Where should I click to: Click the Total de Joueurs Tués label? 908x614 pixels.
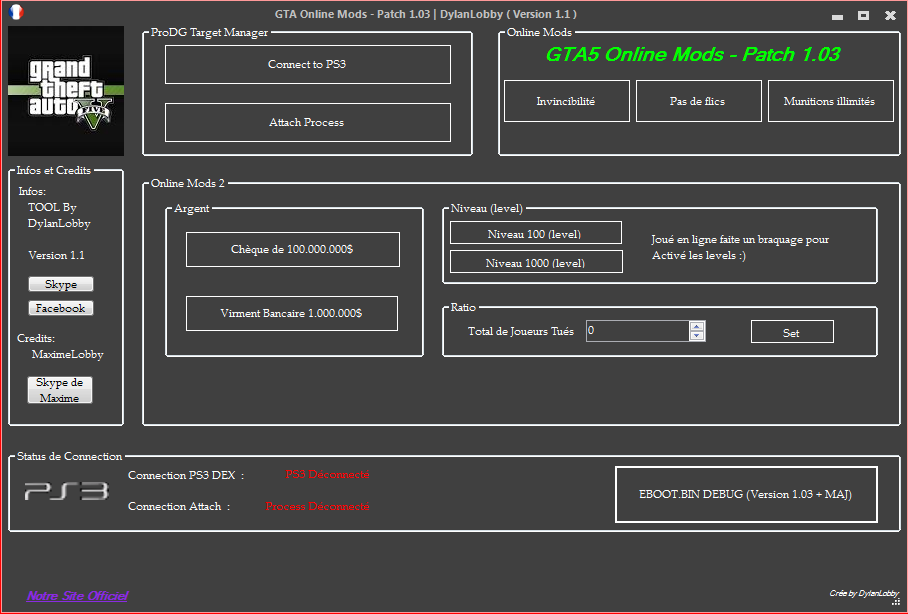(x=521, y=331)
